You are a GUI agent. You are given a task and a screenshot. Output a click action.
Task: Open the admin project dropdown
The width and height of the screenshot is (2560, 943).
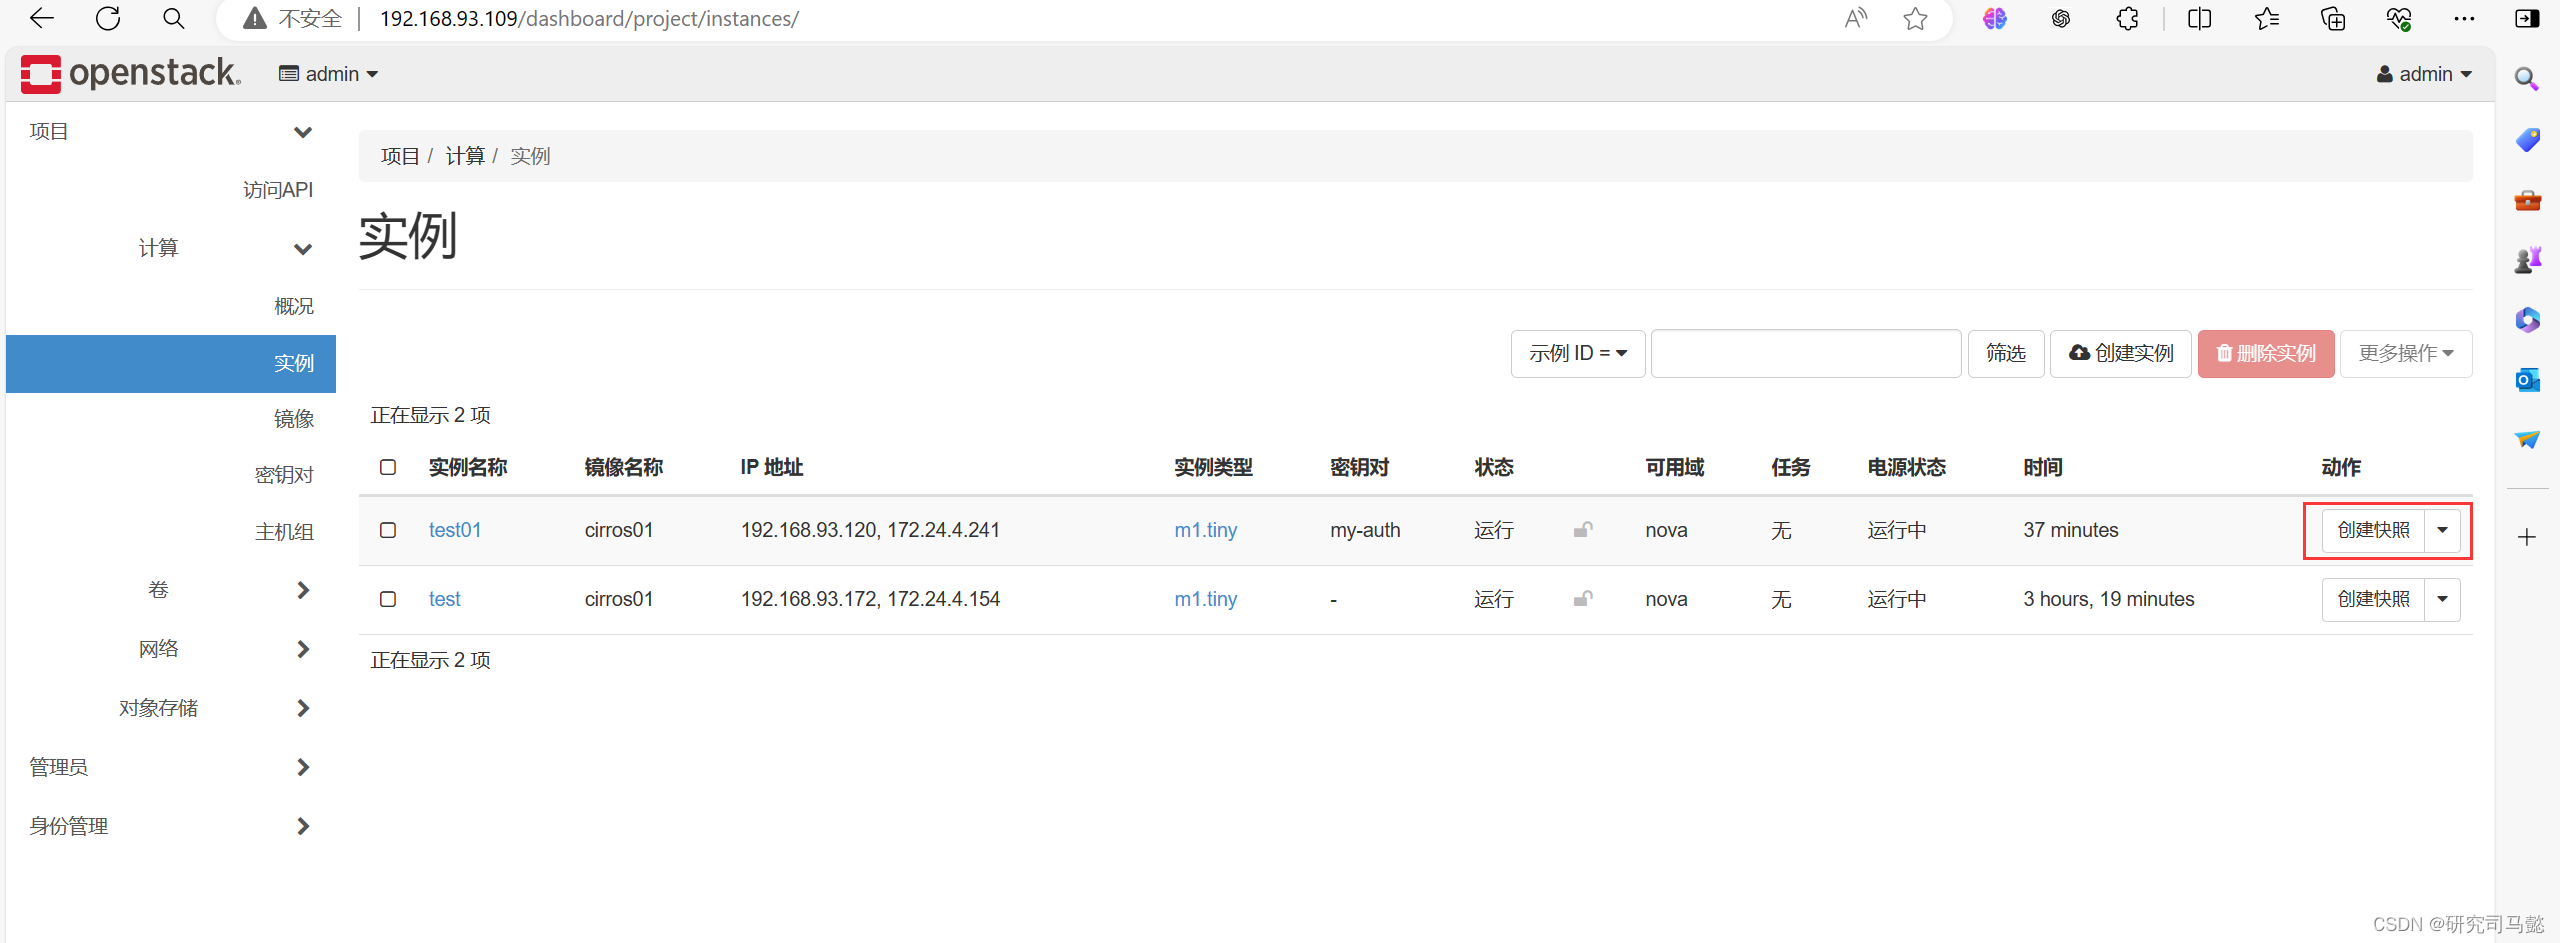(x=328, y=74)
